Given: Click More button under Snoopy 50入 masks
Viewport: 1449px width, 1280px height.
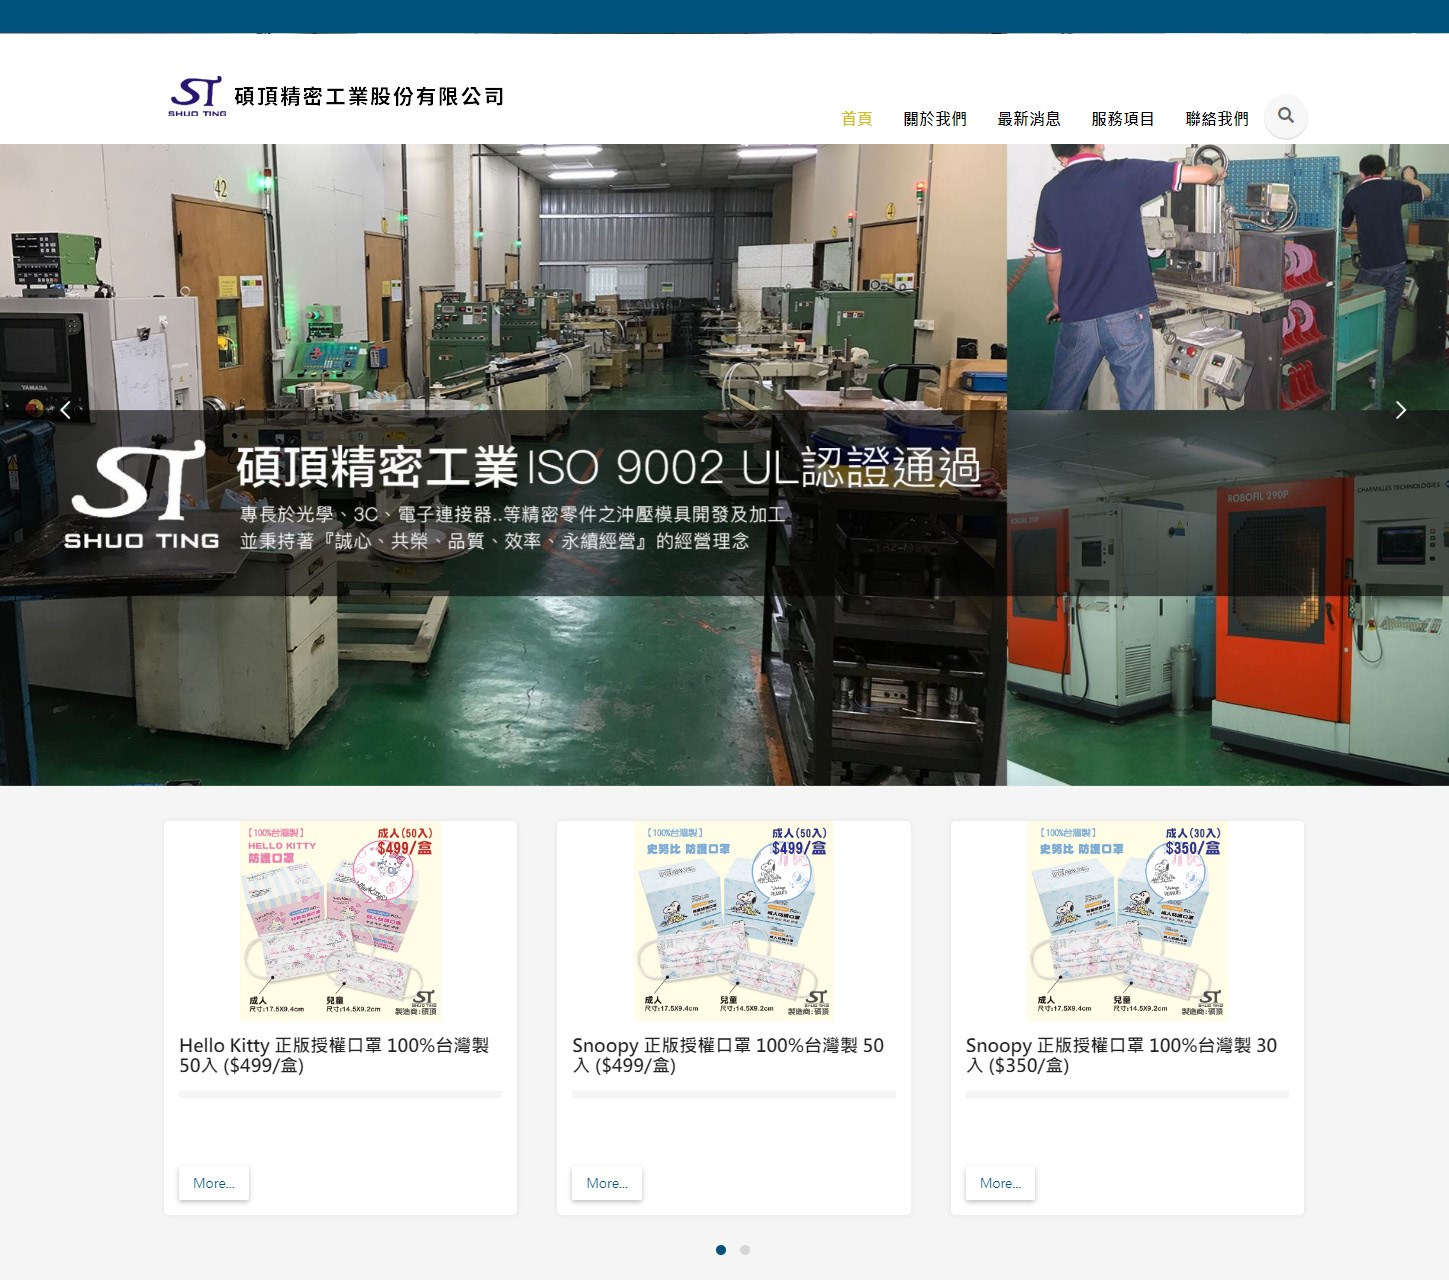Looking at the screenshot, I should coord(607,1183).
